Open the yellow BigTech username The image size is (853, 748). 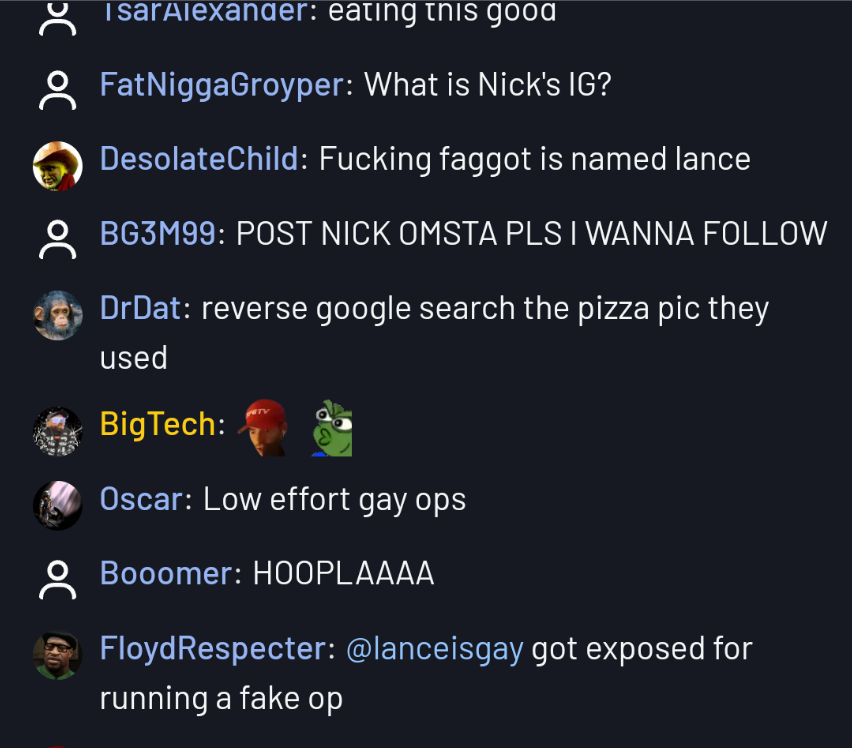pos(158,424)
